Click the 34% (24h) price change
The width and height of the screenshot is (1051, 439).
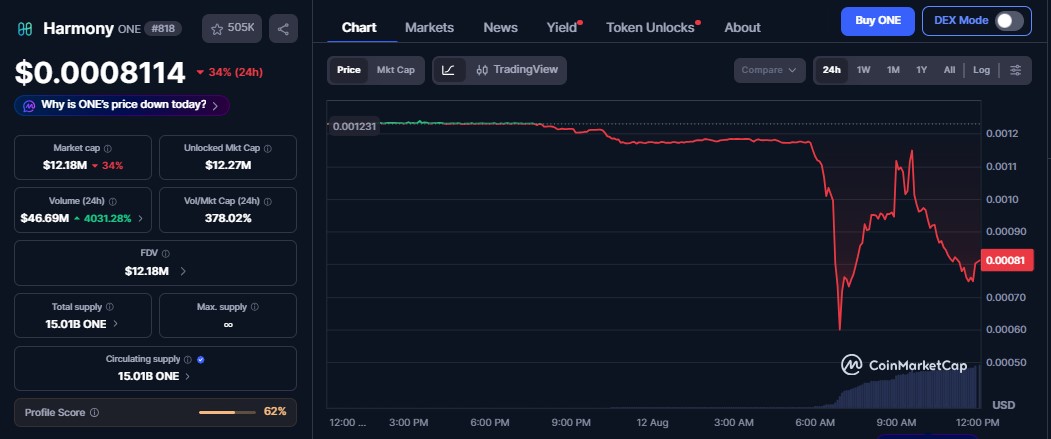[x=229, y=72]
